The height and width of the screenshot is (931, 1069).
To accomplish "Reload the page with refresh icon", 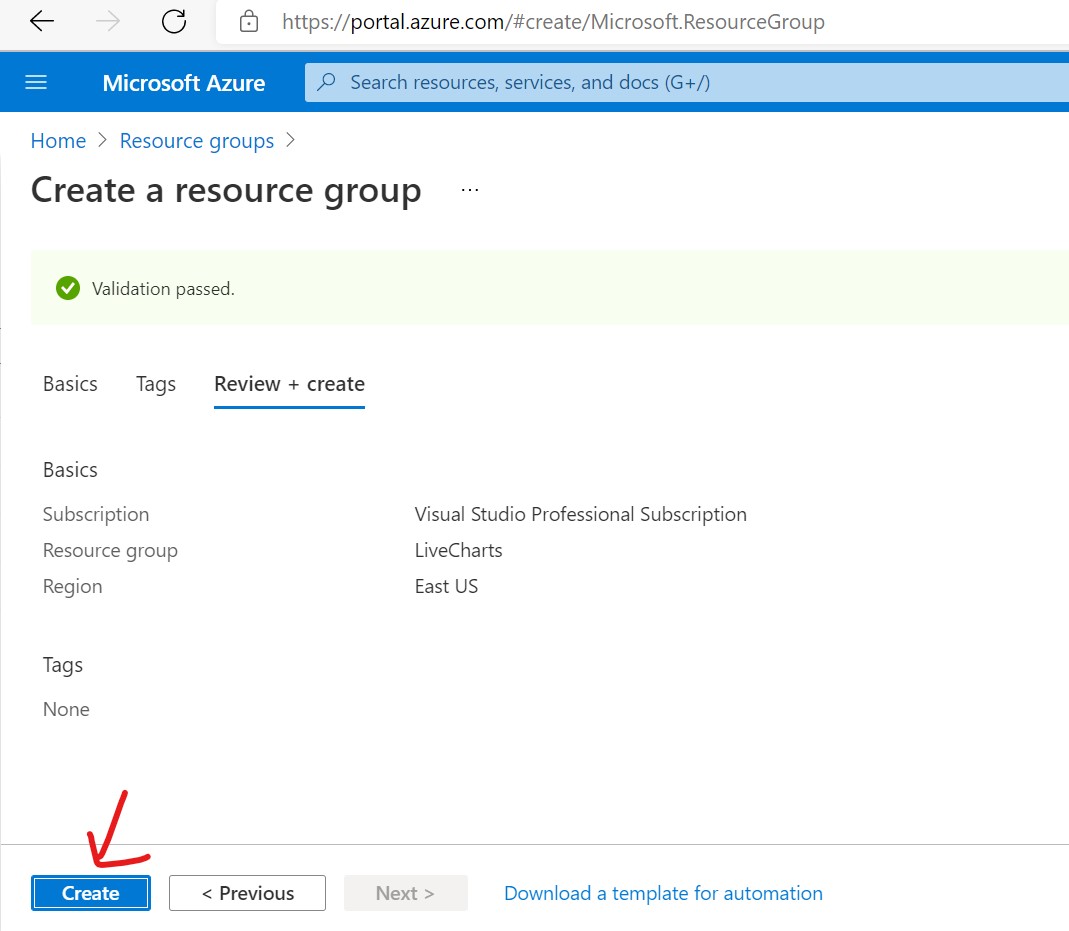I will tap(174, 22).
